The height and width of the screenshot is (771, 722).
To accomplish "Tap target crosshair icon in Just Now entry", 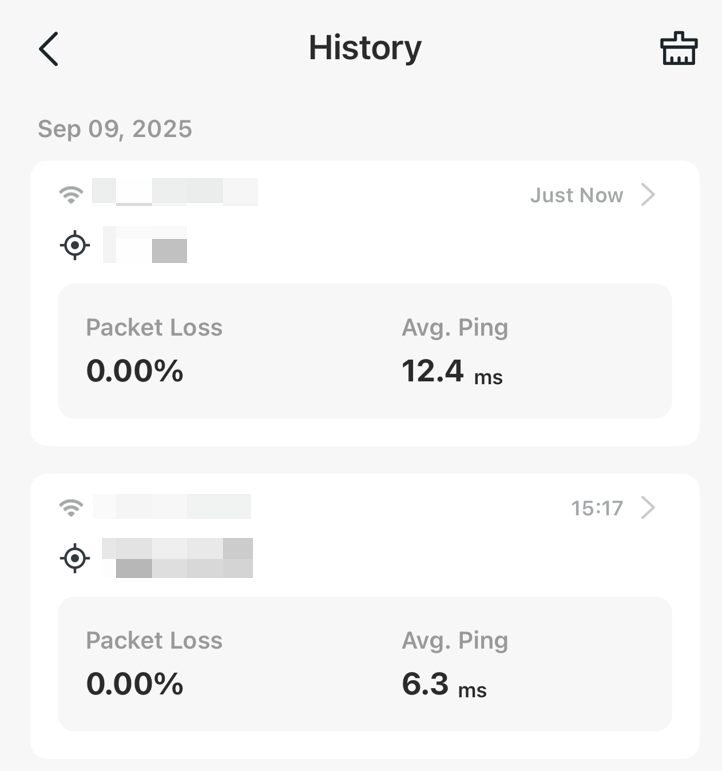I will [x=75, y=245].
